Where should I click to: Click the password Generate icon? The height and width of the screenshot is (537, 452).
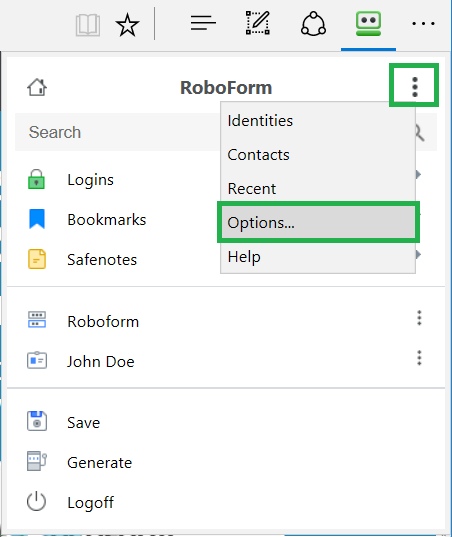point(37,461)
